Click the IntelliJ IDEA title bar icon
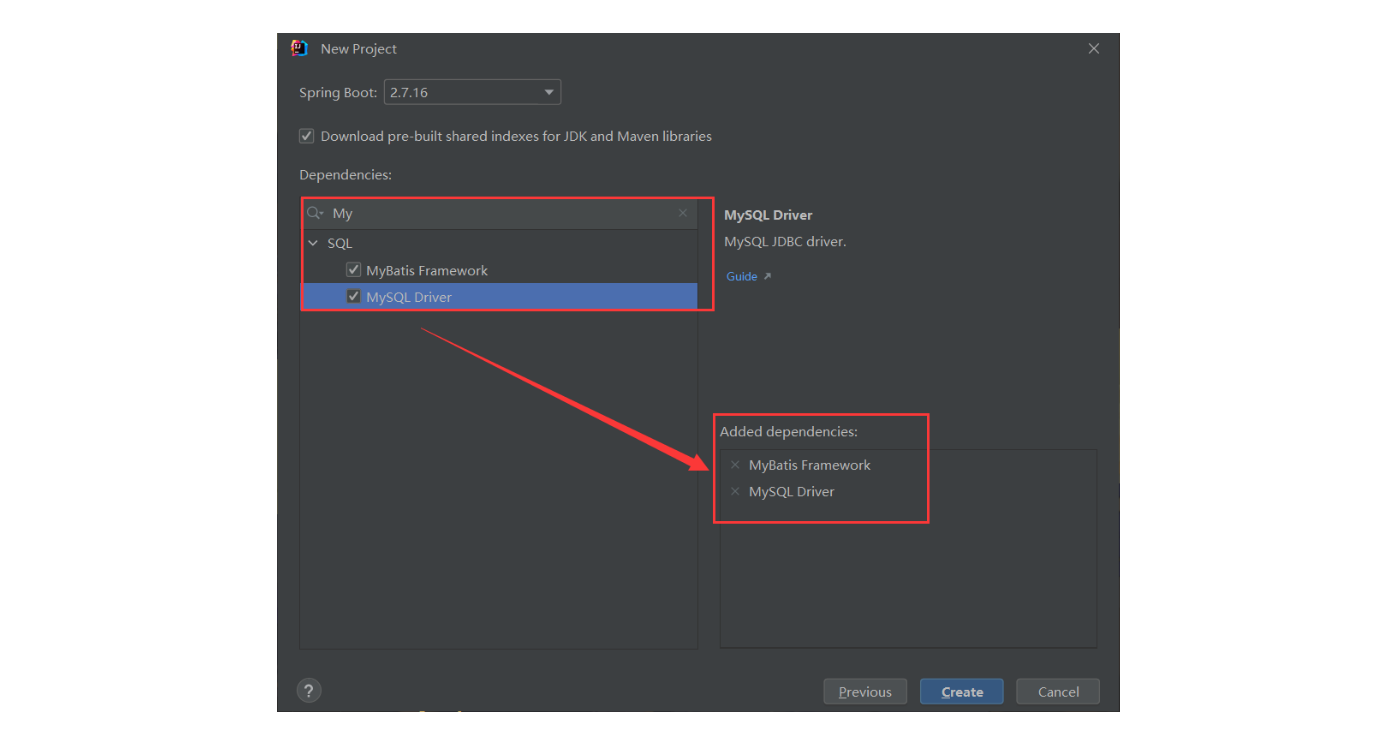 pyautogui.click(x=299, y=48)
